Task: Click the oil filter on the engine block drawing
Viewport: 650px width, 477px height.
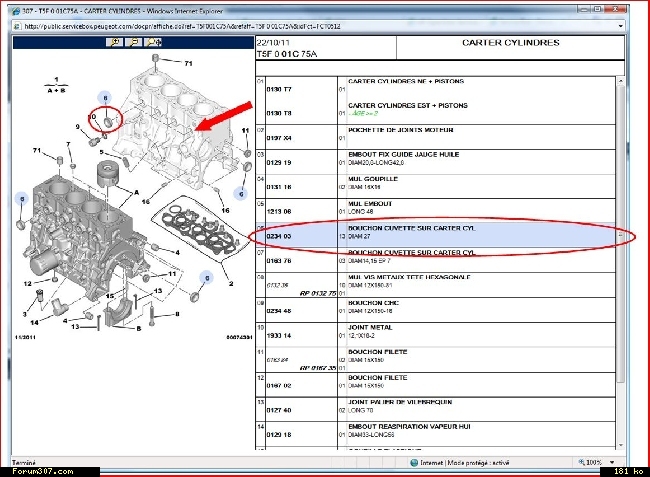Action: point(45,262)
